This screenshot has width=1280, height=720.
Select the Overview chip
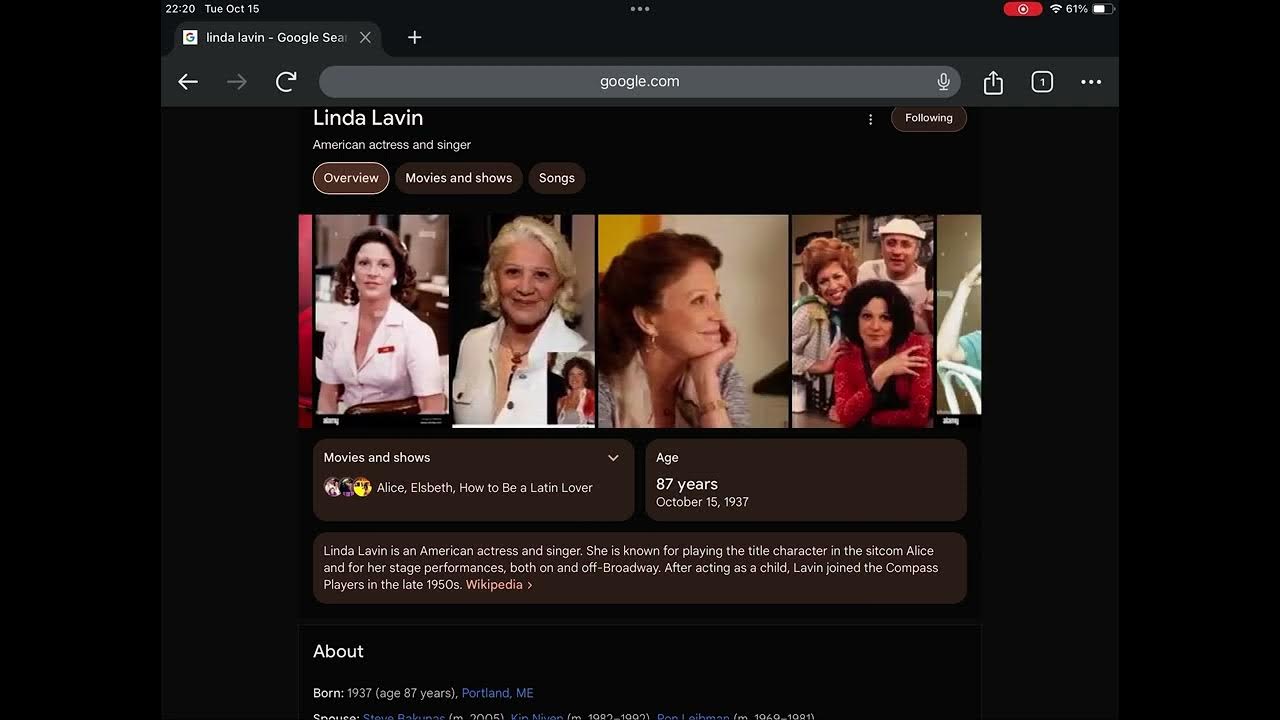pos(351,178)
